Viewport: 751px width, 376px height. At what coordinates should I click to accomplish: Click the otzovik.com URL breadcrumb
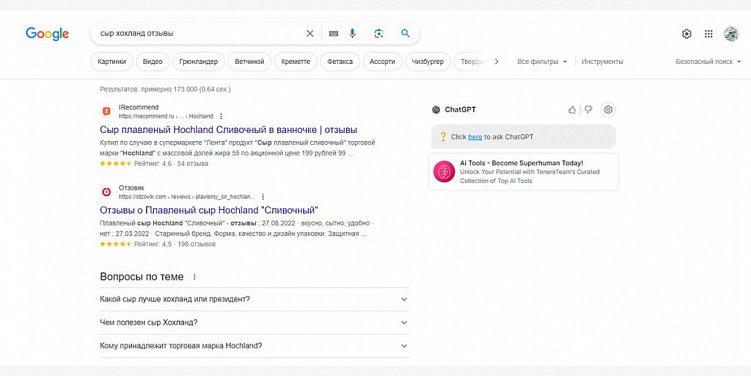(187, 197)
